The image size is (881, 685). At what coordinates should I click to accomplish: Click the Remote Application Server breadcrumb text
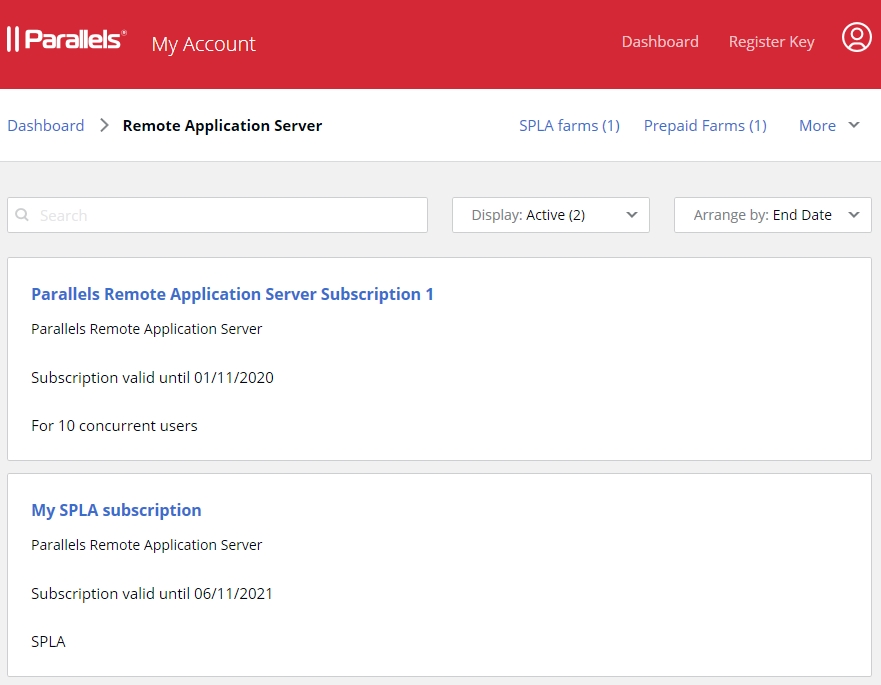point(222,126)
